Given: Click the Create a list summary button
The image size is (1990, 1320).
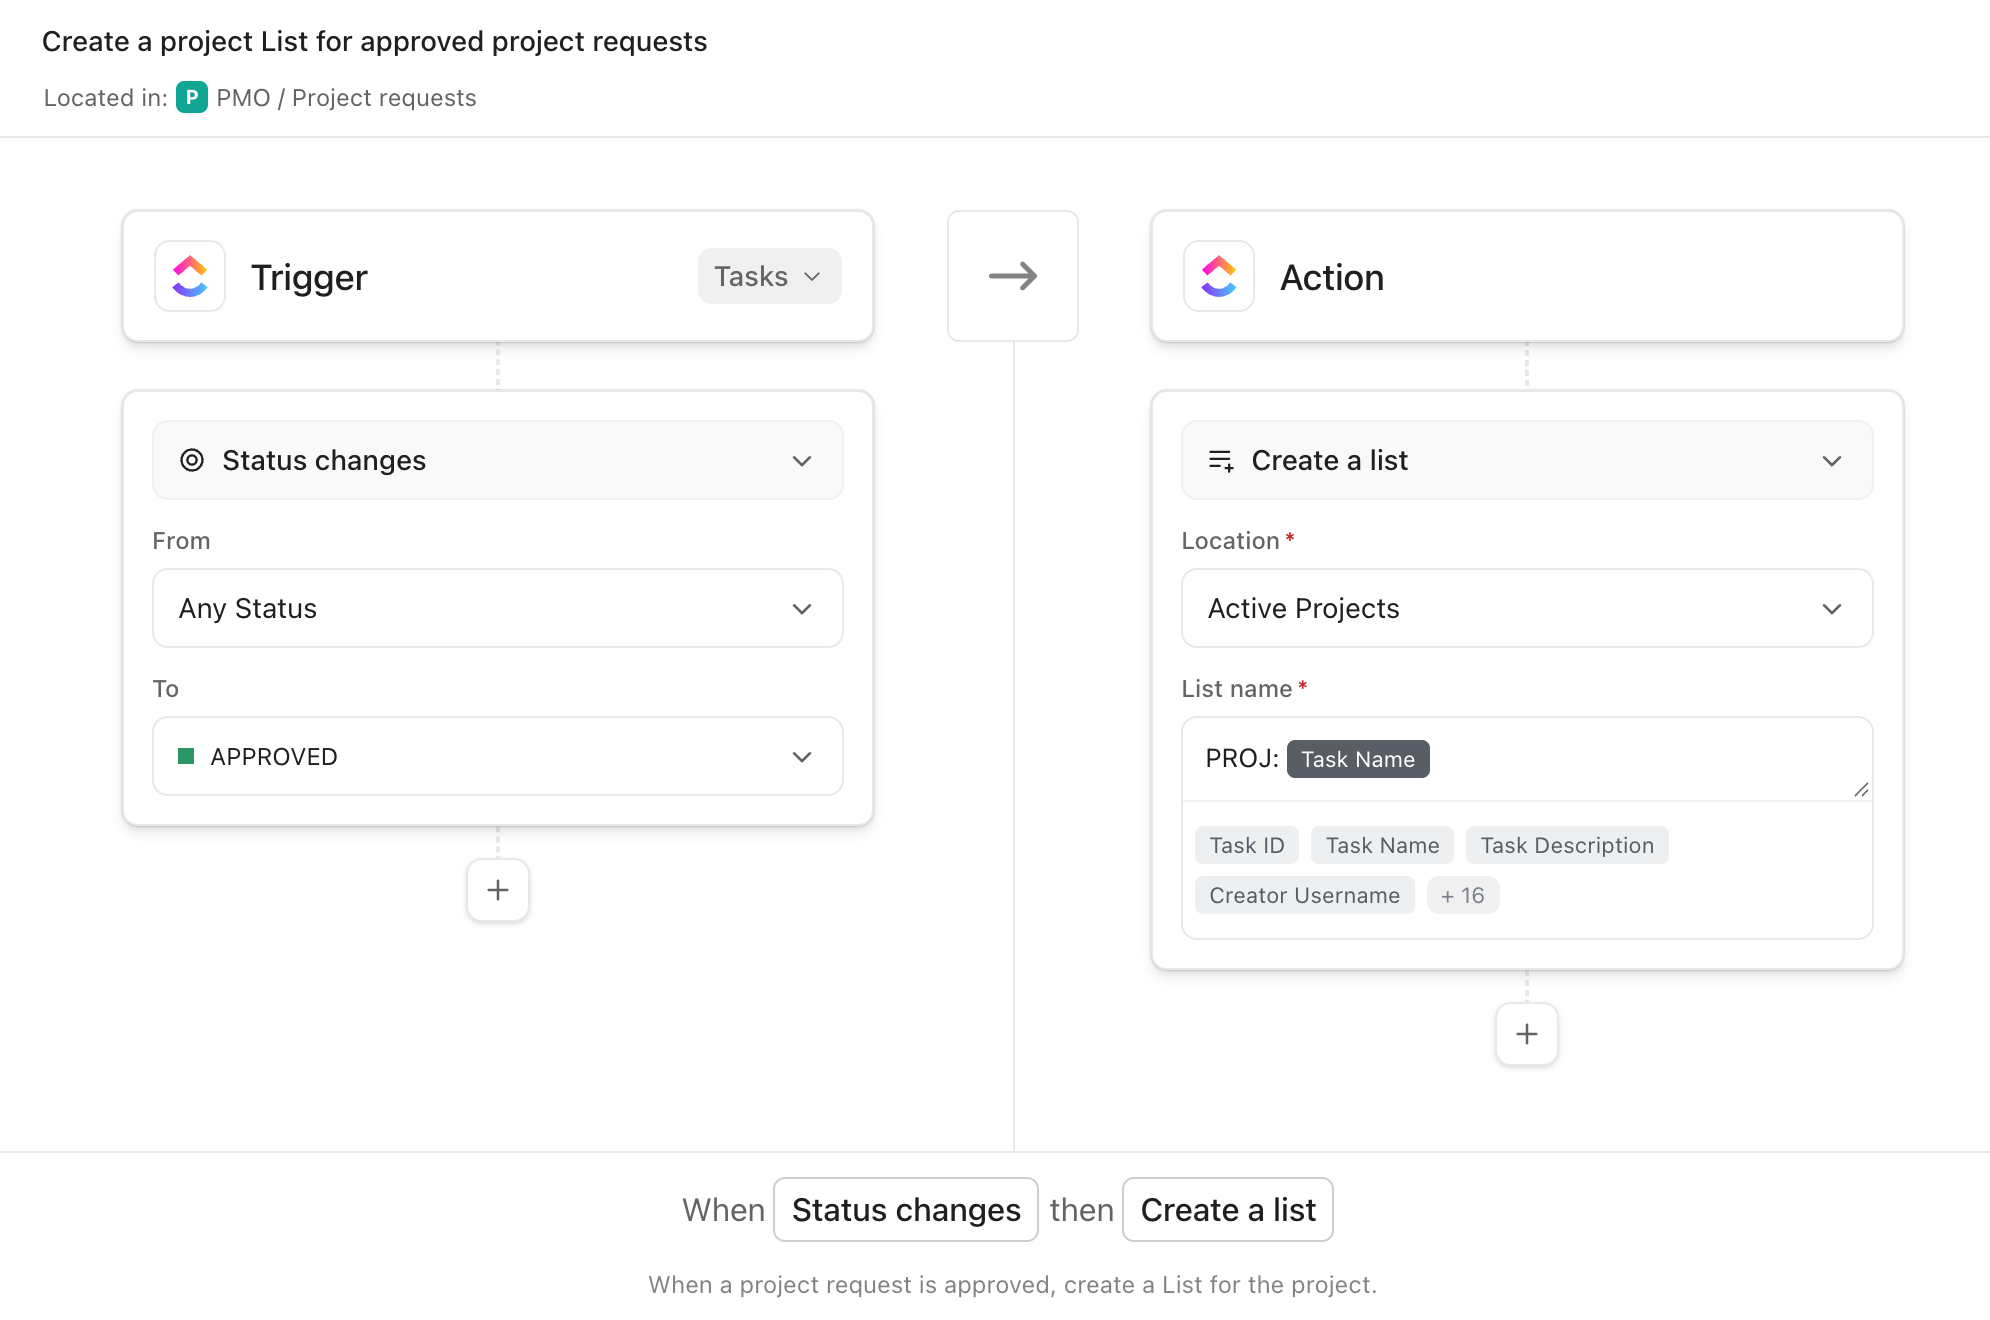Looking at the screenshot, I should point(1228,1209).
